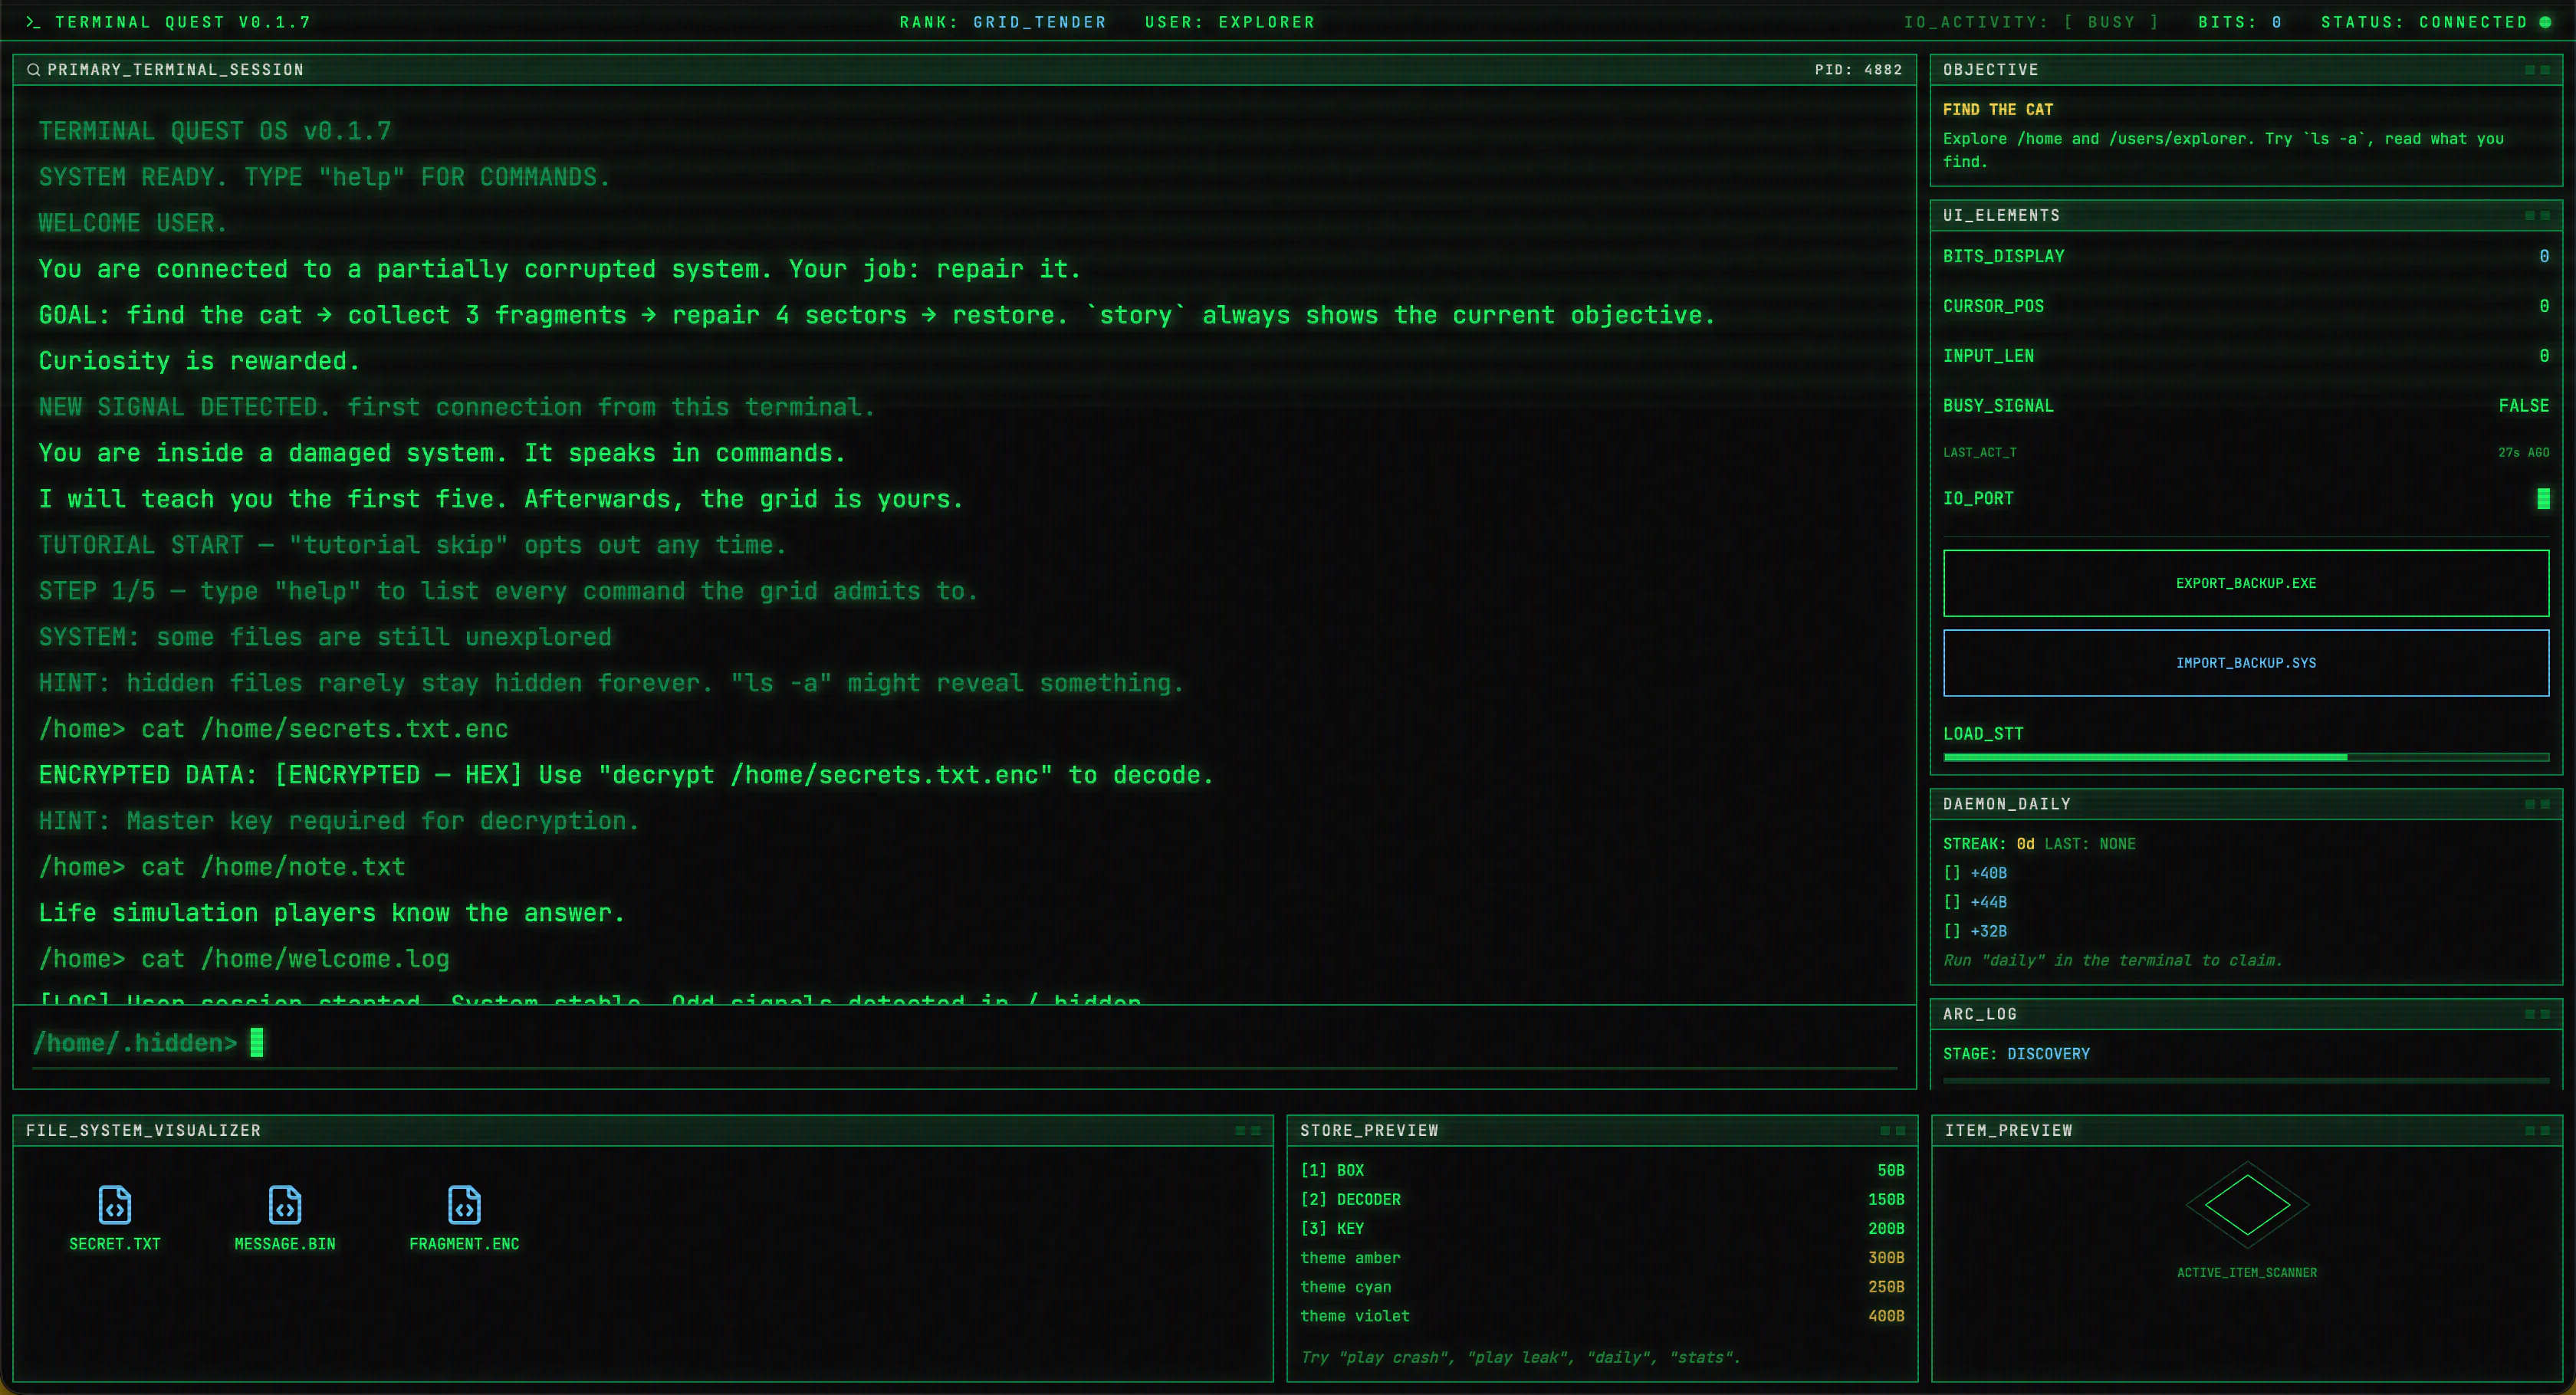Click the 'cat /home/note.txt' command line
This screenshot has width=2576, height=1395.
coord(222,867)
